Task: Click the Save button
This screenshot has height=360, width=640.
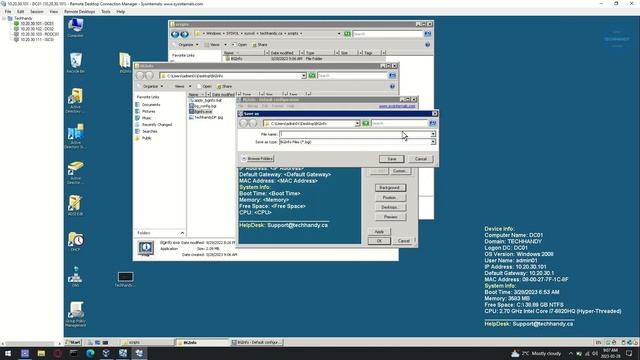Action: click(391, 159)
